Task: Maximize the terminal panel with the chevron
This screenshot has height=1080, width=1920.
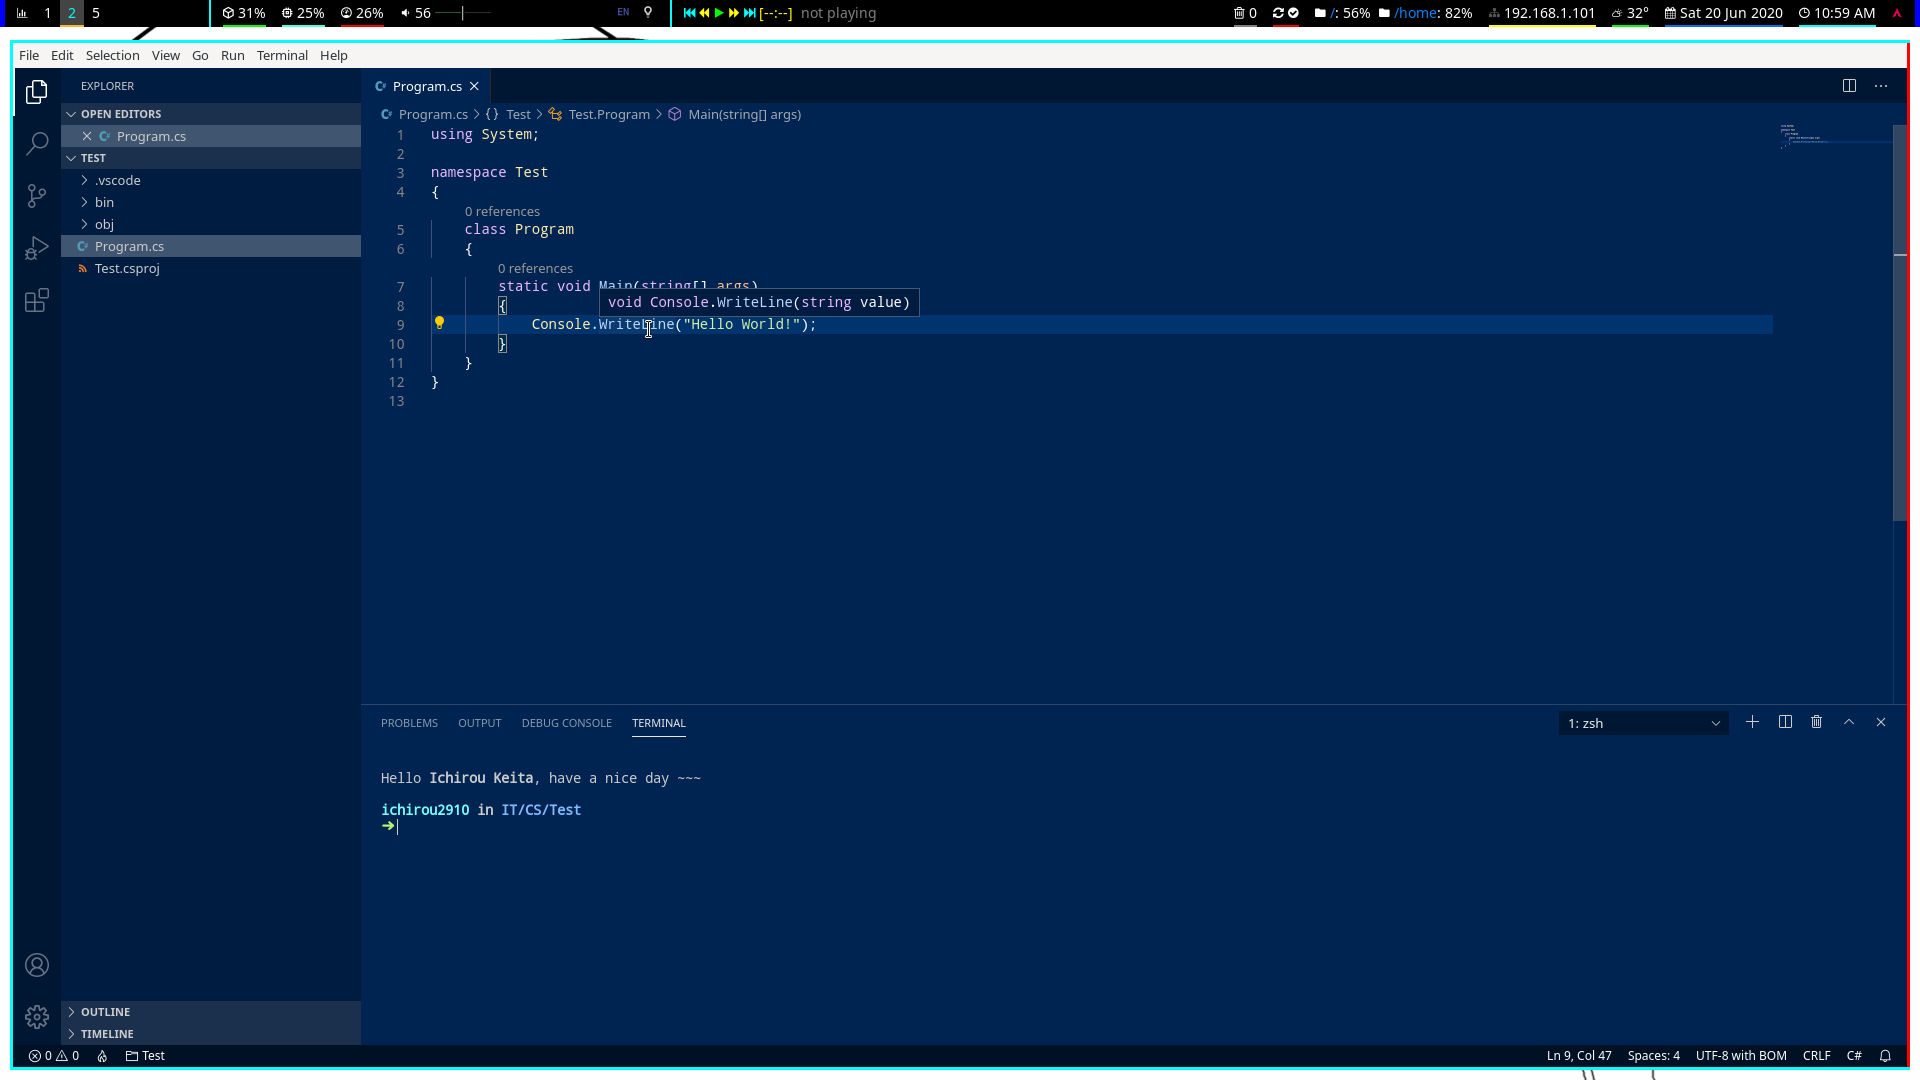Action: [1848, 722]
